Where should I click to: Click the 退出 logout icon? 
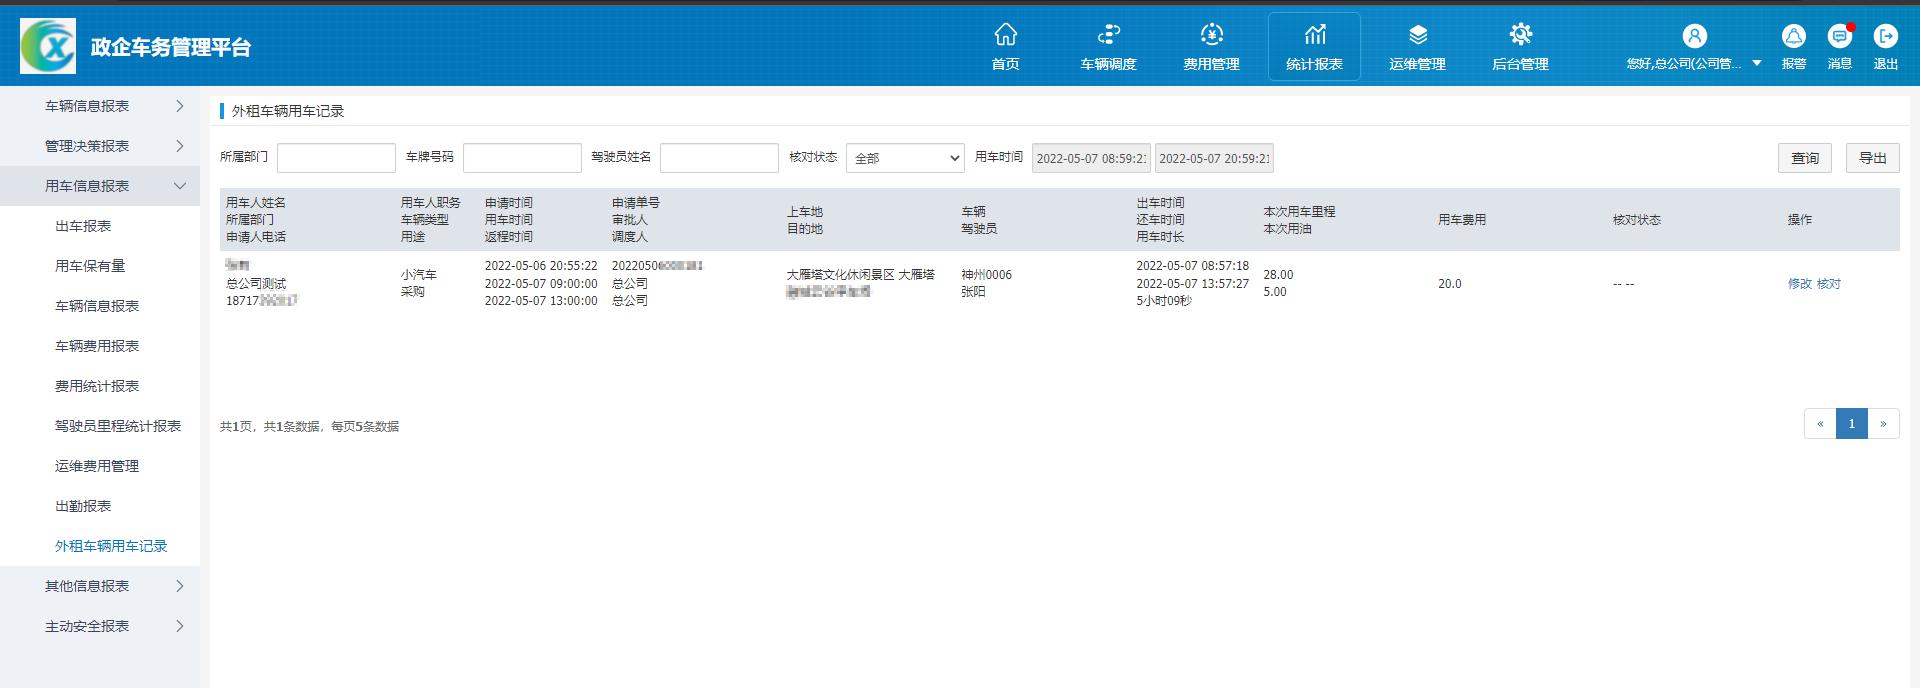point(1886,36)
